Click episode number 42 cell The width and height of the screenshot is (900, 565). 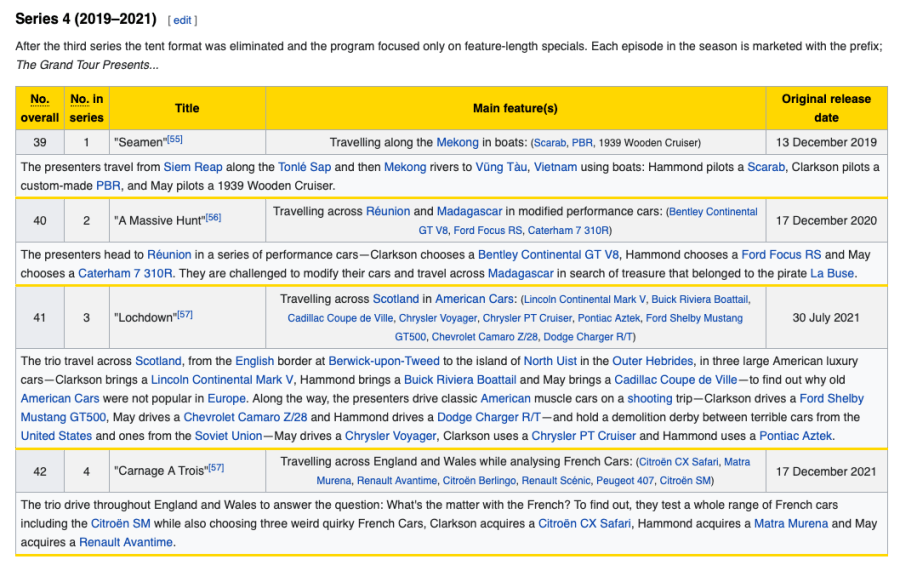(x=40, y=471)
